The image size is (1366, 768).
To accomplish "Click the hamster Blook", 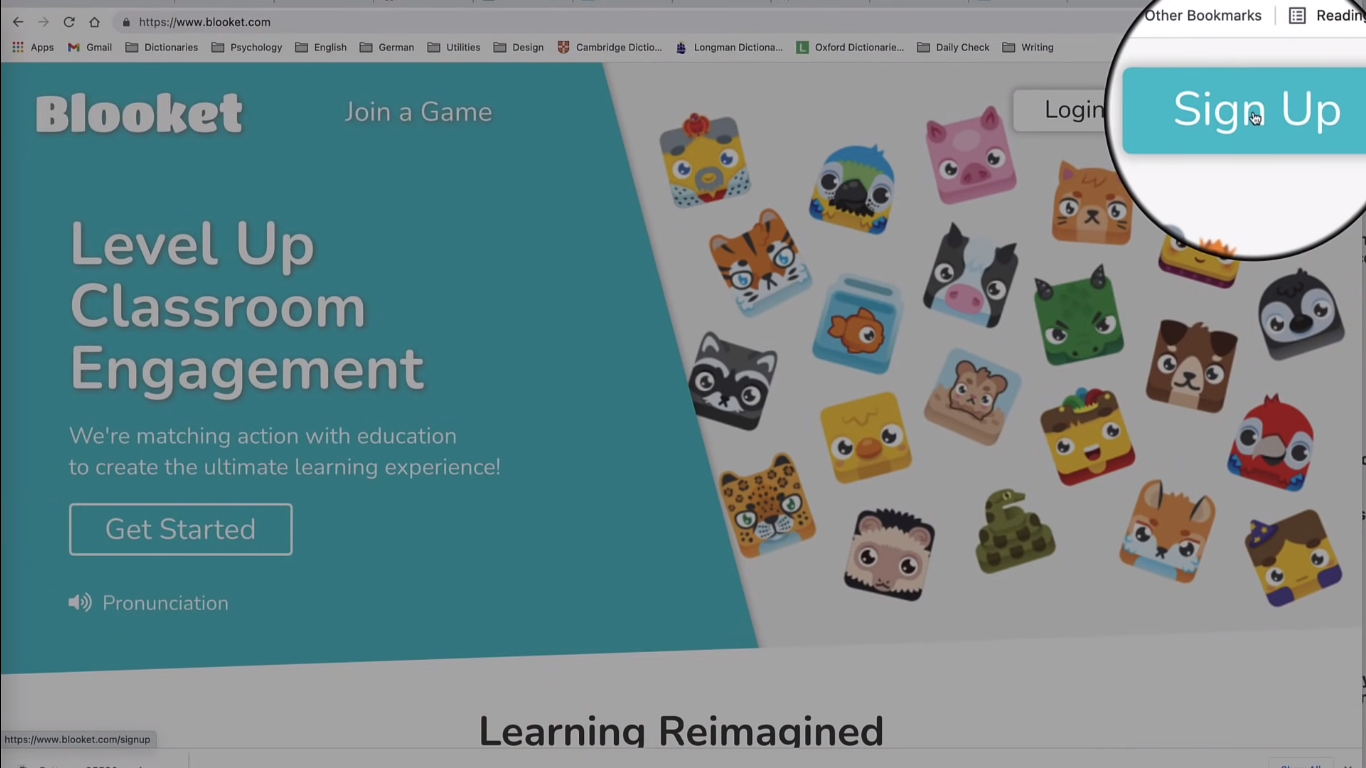I will click(972, 398).
